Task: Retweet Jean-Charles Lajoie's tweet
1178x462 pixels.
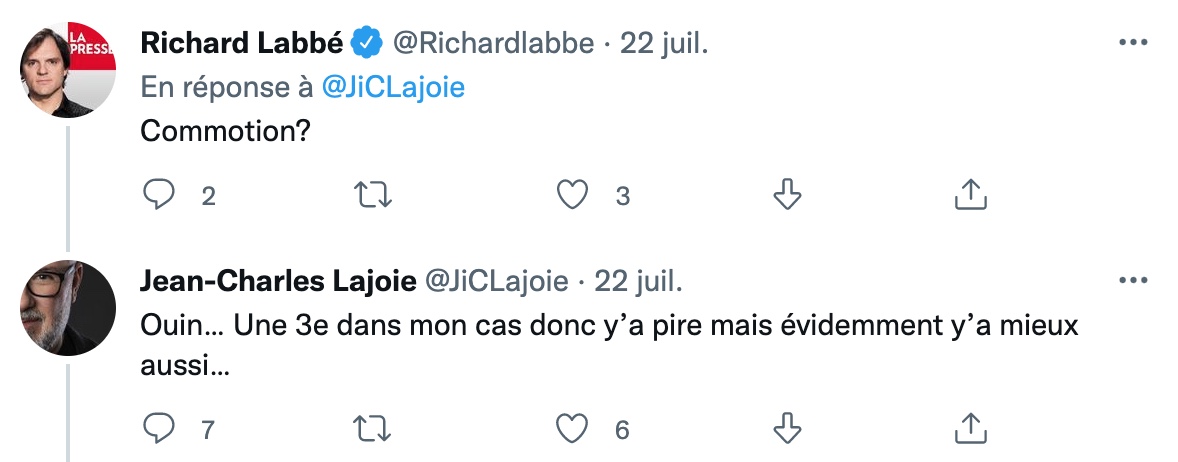Action: click(x=373, y=429)
